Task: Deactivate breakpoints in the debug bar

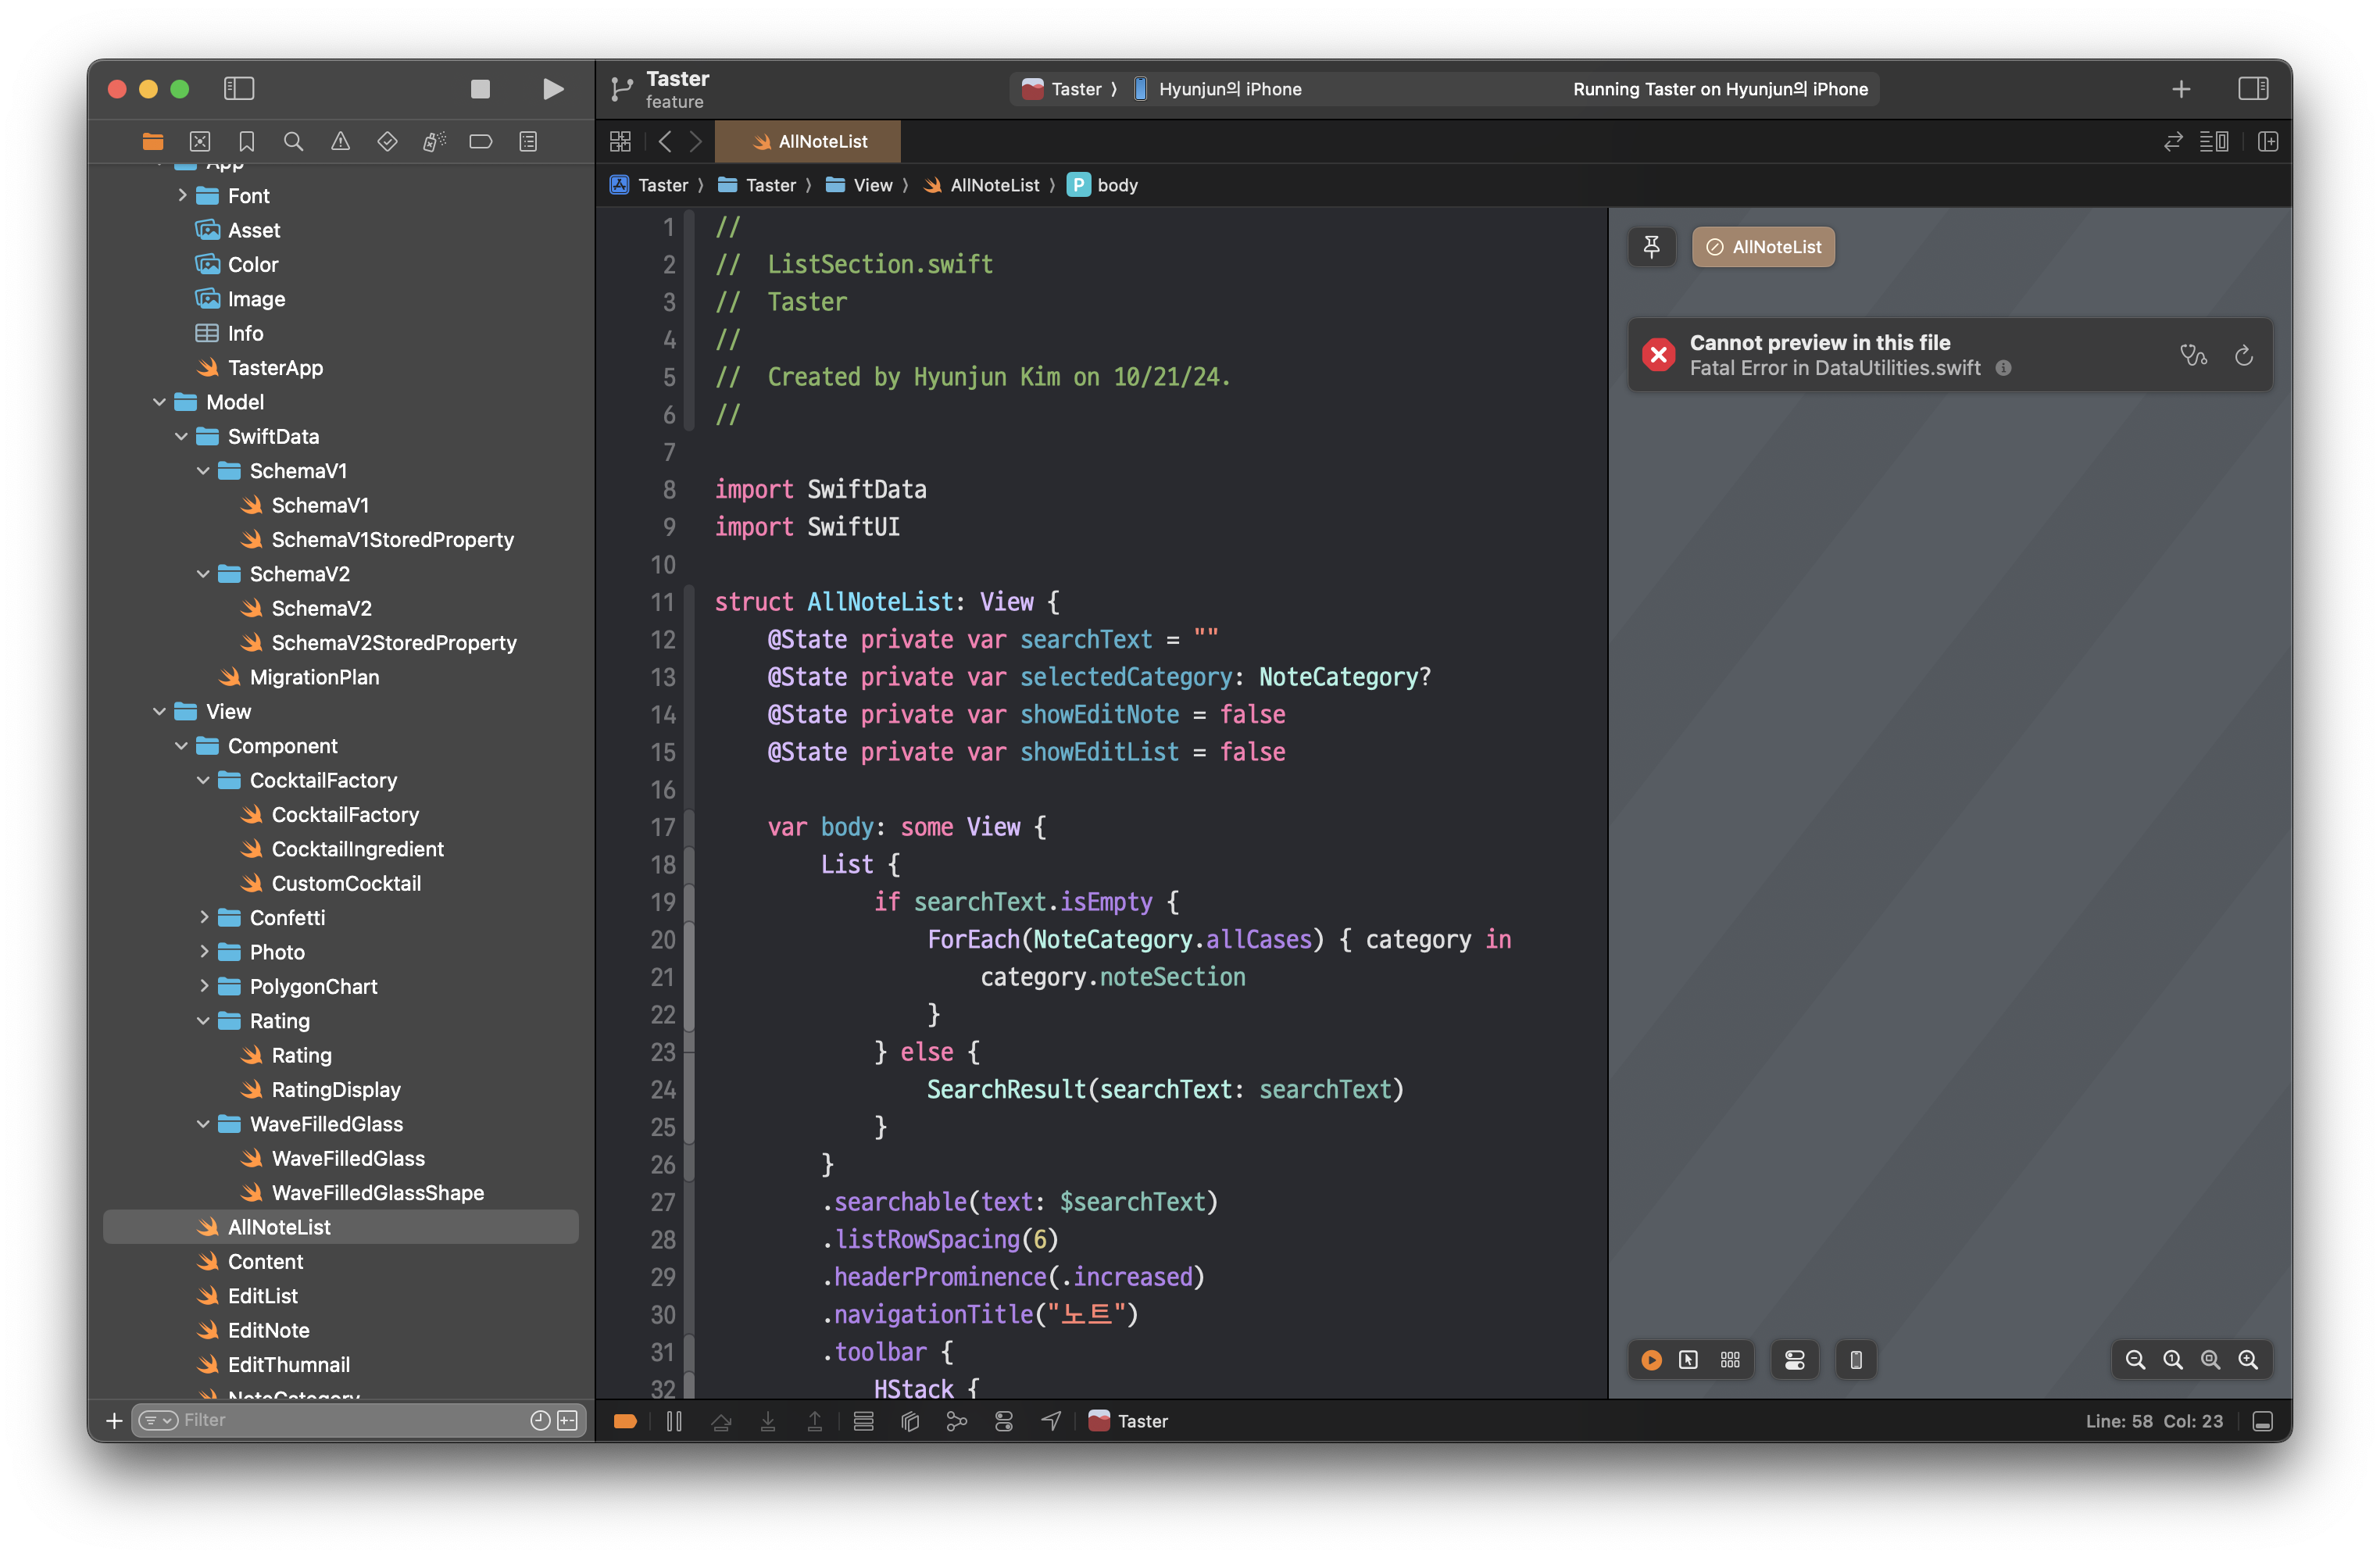Action: click(x=625, y=1421)
